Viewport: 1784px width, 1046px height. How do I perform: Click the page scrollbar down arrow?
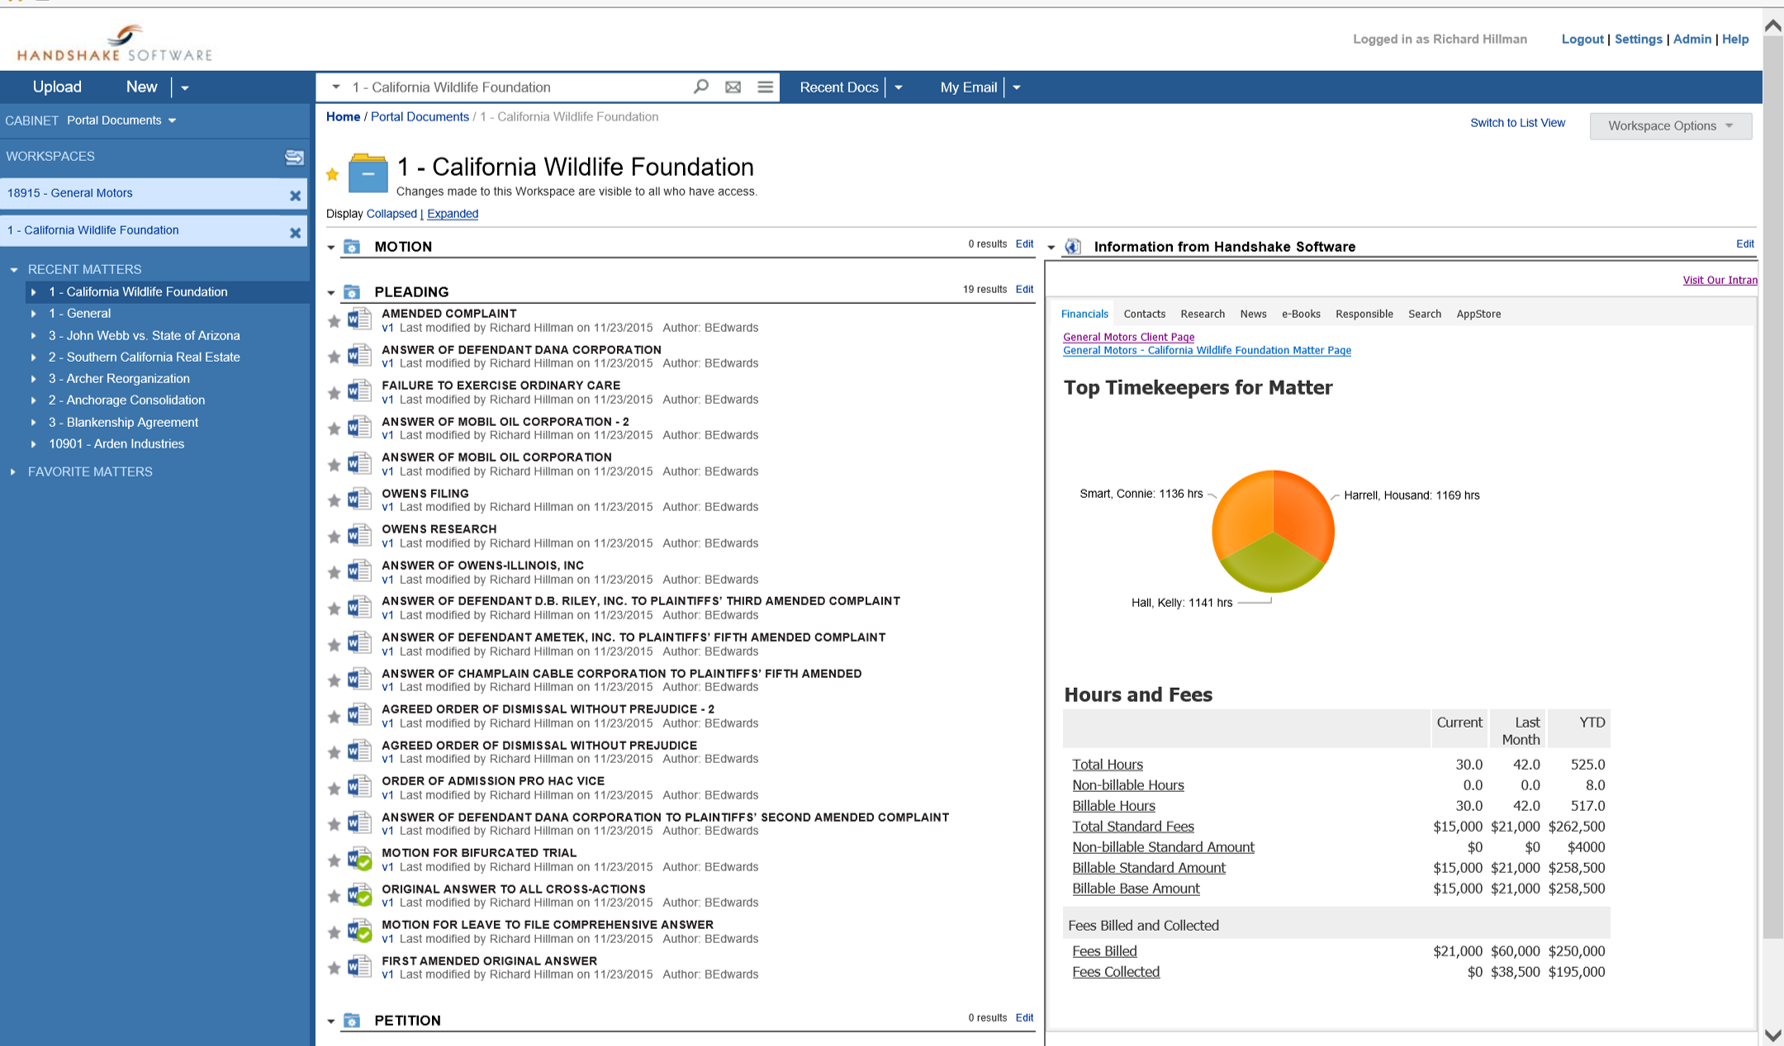tap(1773, 1035)
